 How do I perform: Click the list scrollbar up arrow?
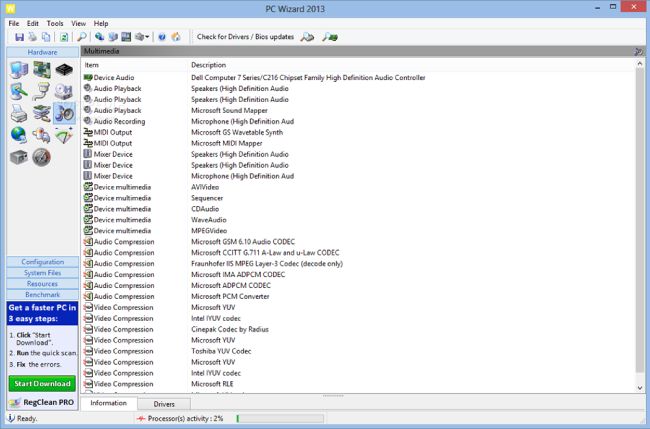pyautogui.click(x=640, y=64)
